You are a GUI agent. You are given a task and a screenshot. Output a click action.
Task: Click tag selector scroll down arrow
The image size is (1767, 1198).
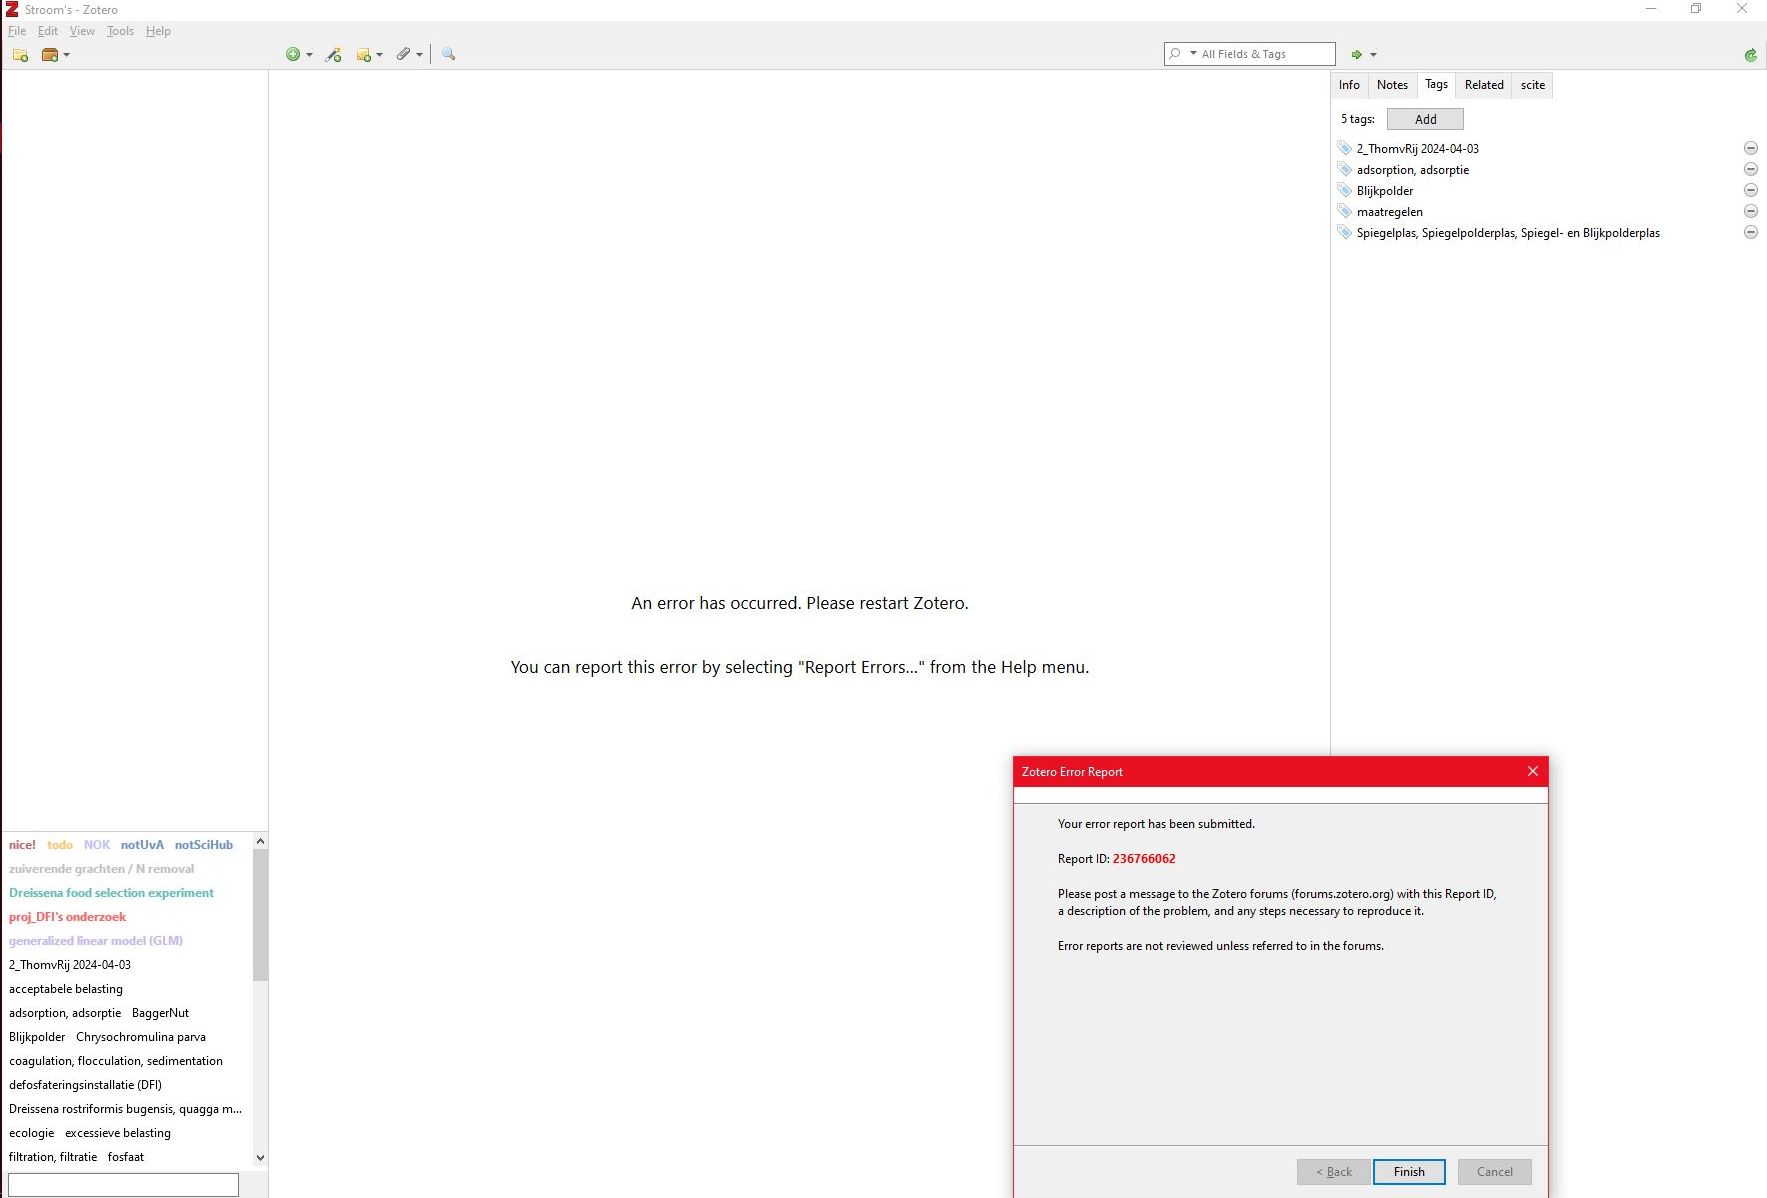click(x=260, y=1158)
